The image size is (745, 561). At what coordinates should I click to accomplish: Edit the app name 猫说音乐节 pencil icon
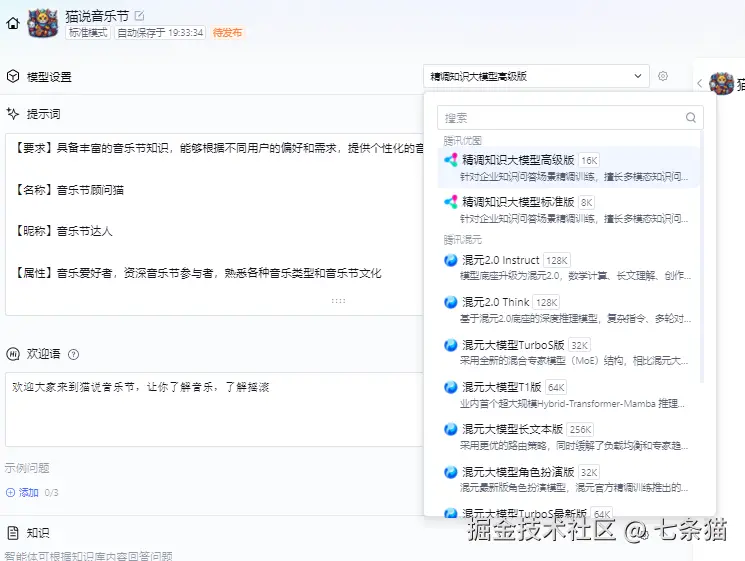click(x=139, y=16)
